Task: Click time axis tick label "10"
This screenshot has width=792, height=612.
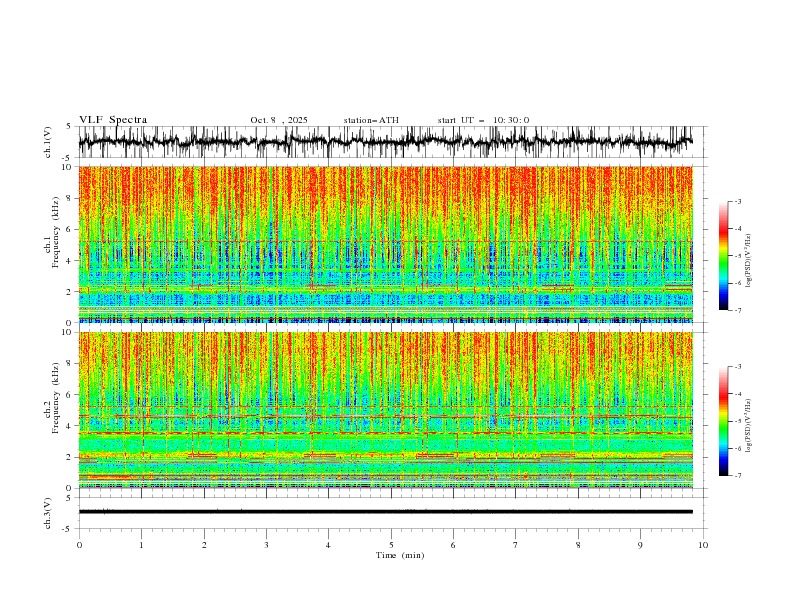Action: 703,545
